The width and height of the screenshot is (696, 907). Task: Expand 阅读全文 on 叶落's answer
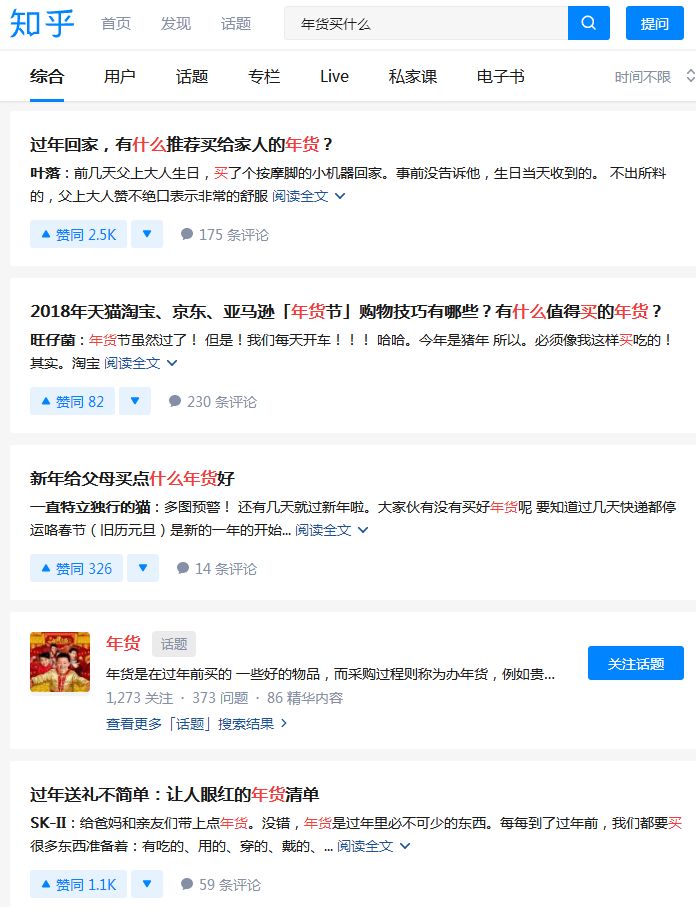click(308, 196)
